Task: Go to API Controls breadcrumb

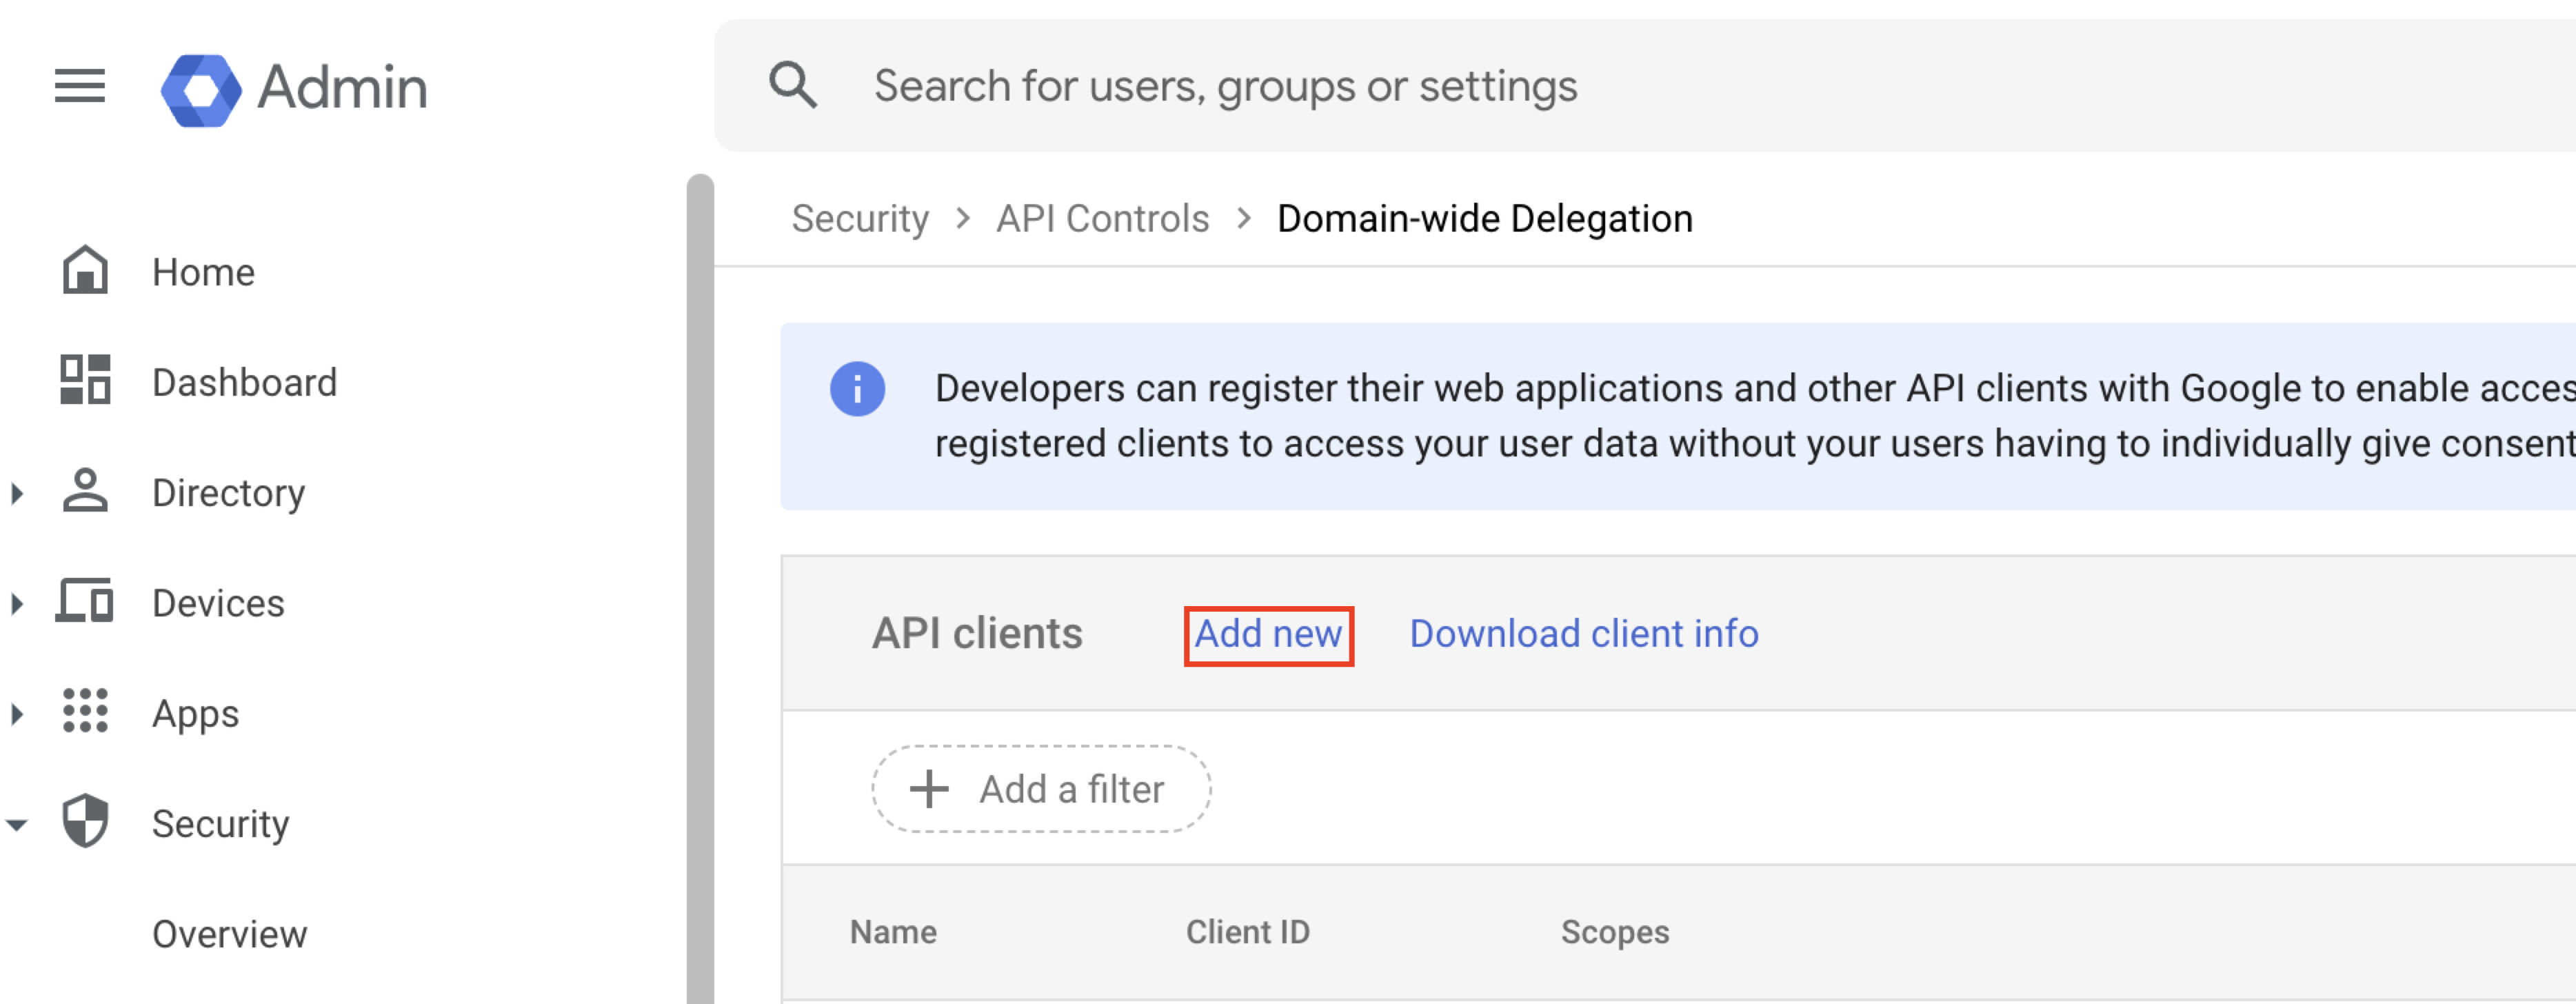Action: point(1102,218)
